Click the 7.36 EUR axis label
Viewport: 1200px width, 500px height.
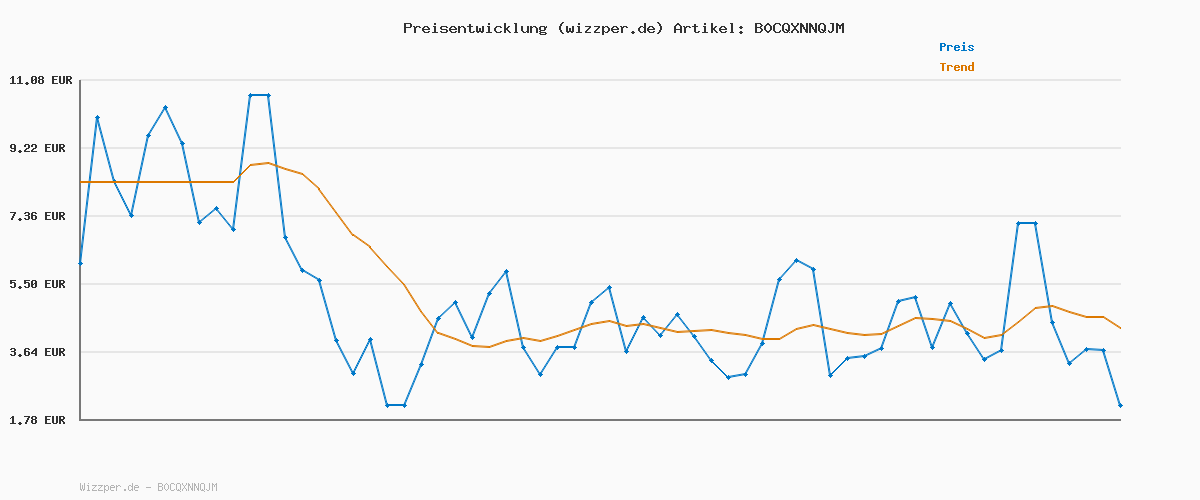[40, 216]
